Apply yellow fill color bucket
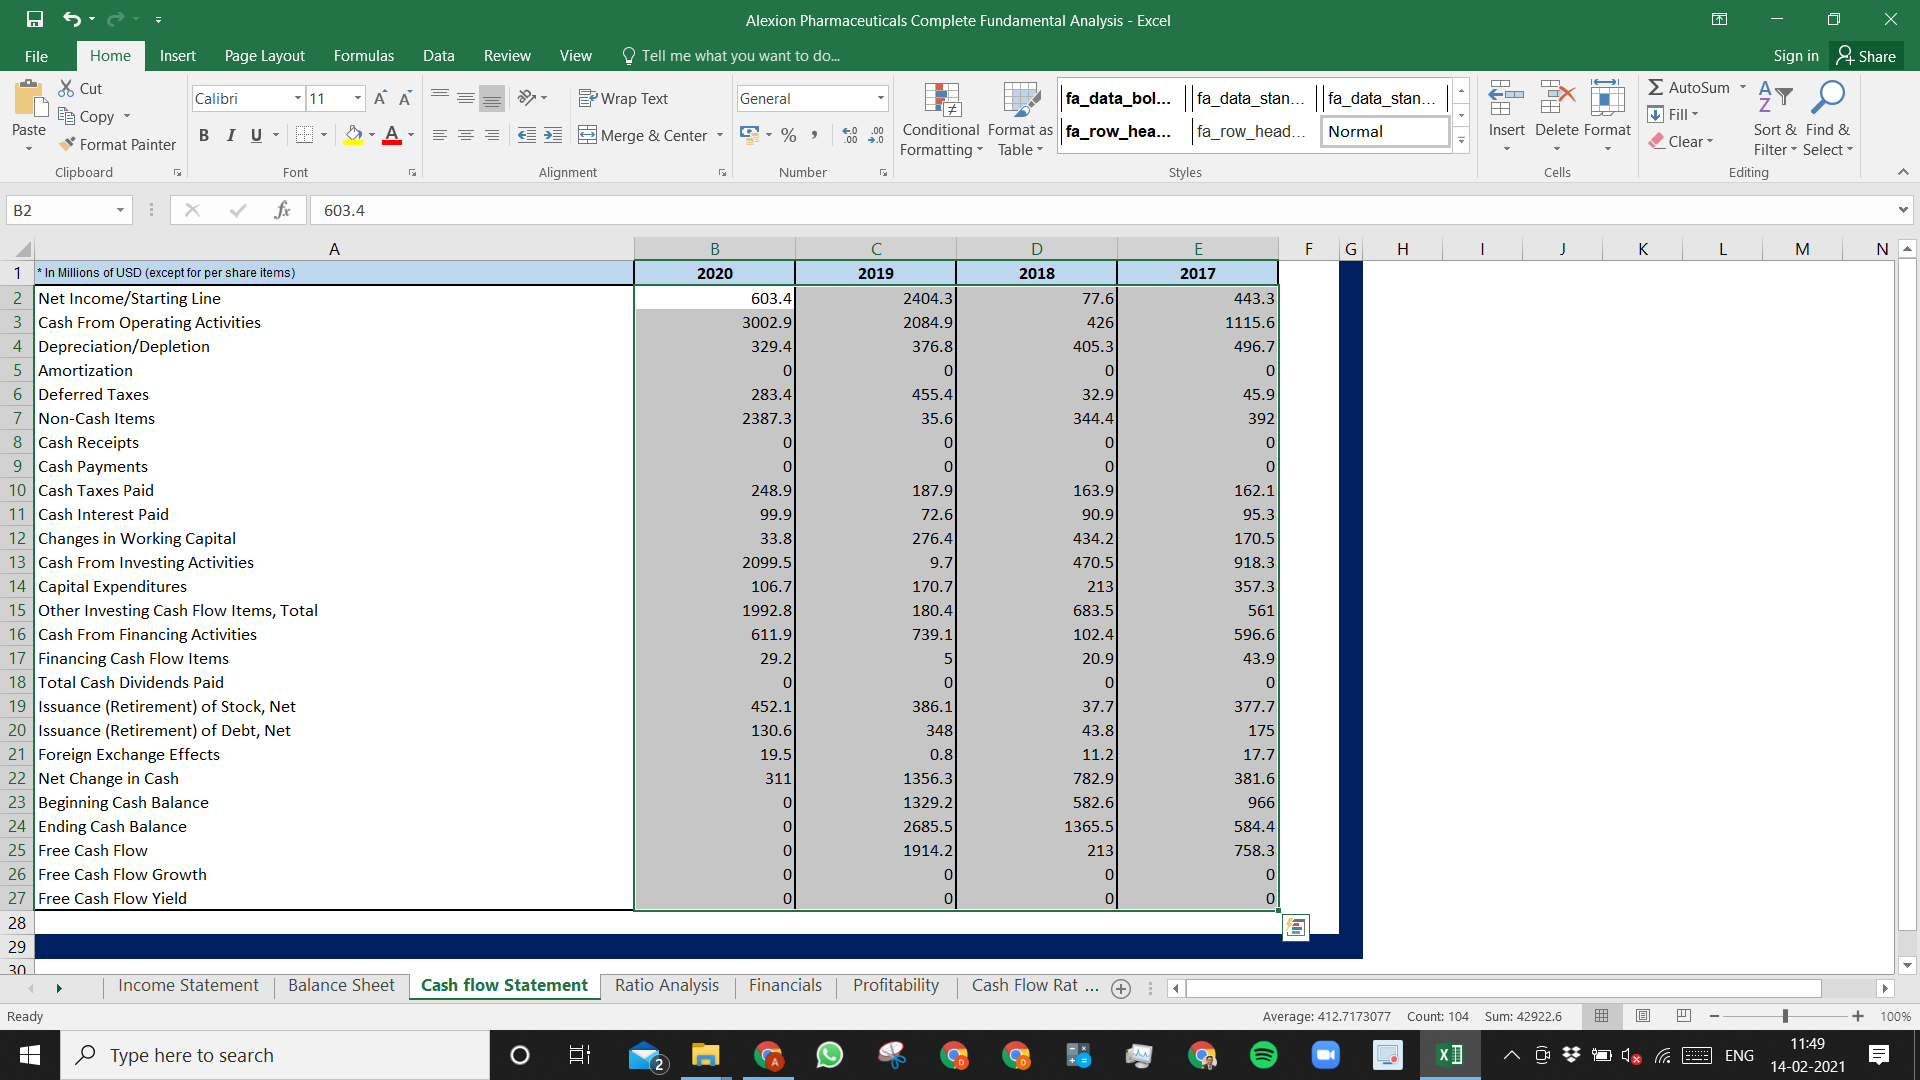 [354, 134]
